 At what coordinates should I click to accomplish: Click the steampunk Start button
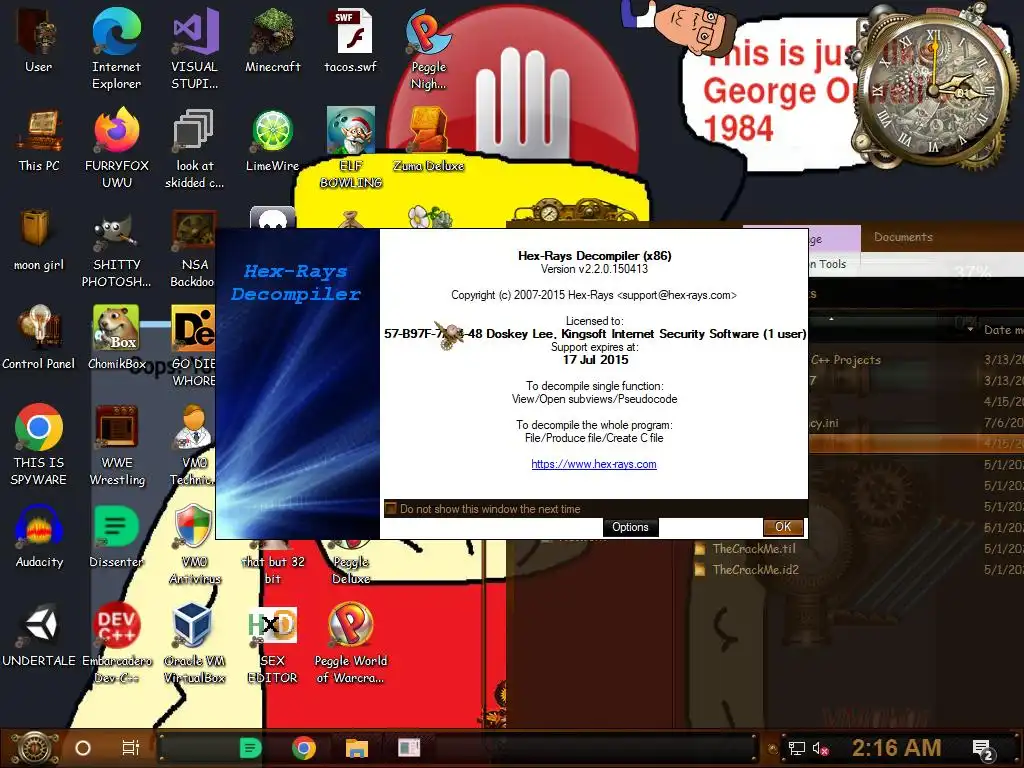35,748
